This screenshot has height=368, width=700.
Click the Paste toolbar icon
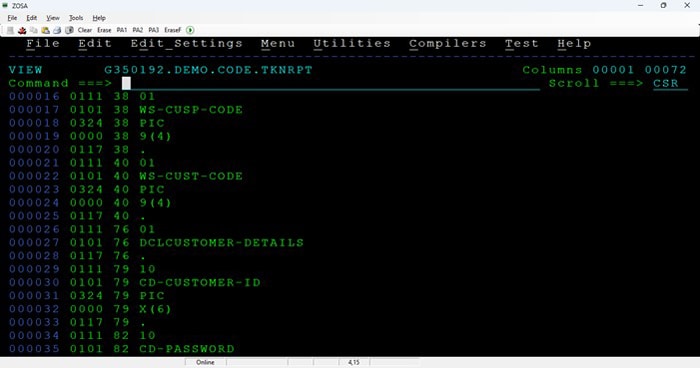46,30
